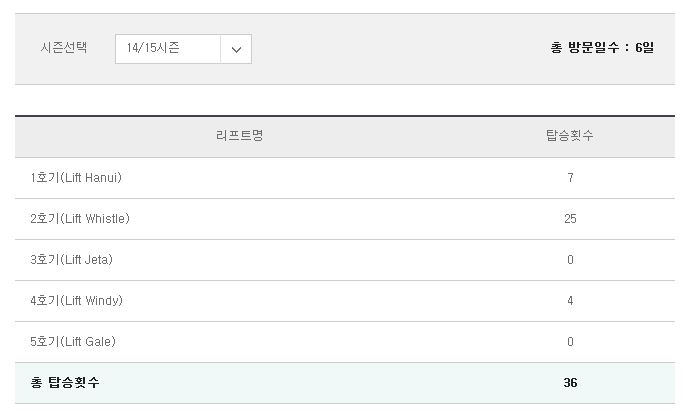
Task: Click the highlighted total summary row
Action: coord(345,383)
